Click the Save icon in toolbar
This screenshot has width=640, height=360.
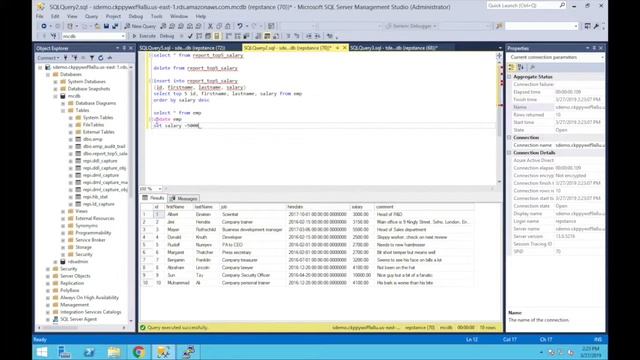click(x=106, y=26)
